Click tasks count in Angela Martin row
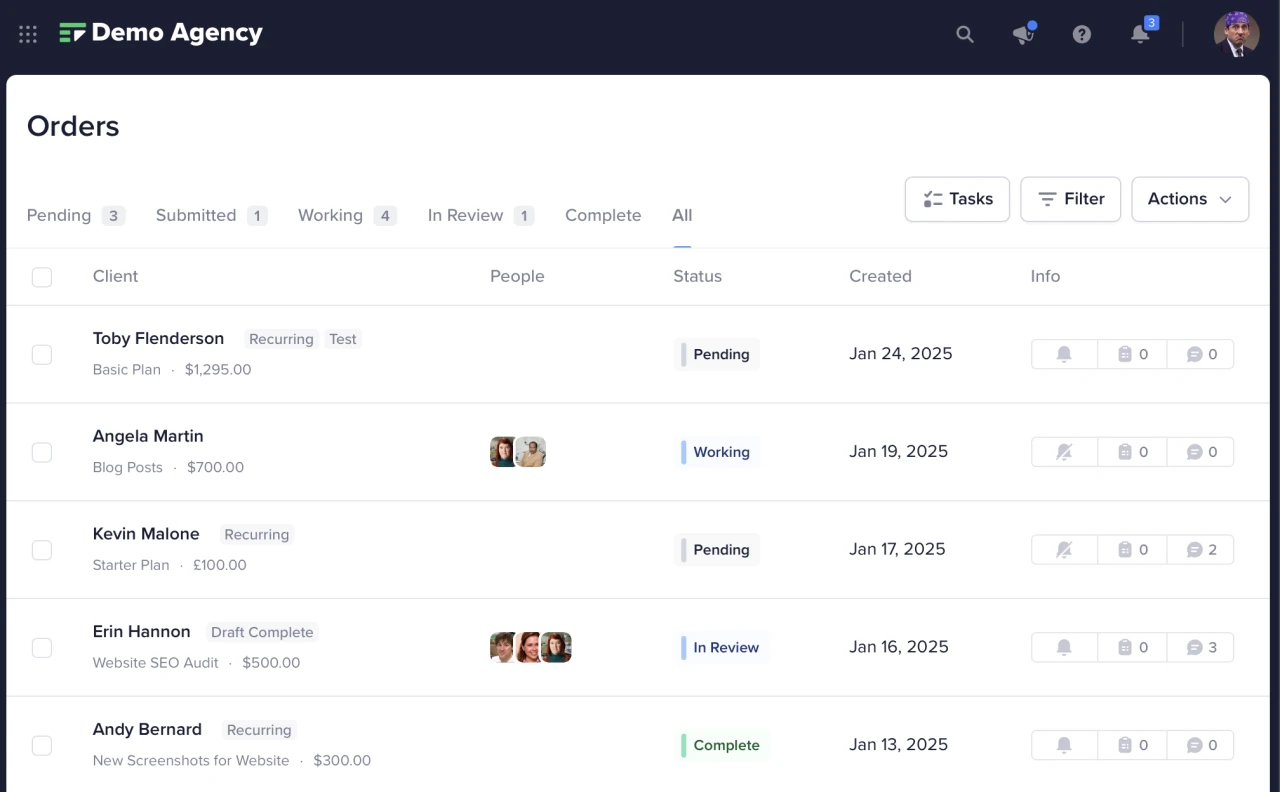The image size is (1280, 792). (x=1133, y=452)
